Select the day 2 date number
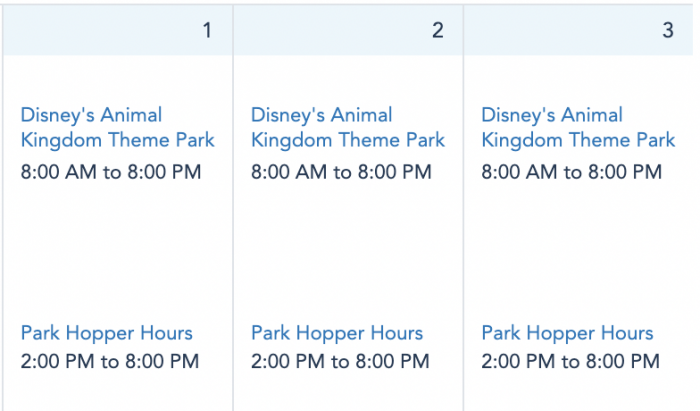Viewport: 700px width, 411px height. pos(438,30)
